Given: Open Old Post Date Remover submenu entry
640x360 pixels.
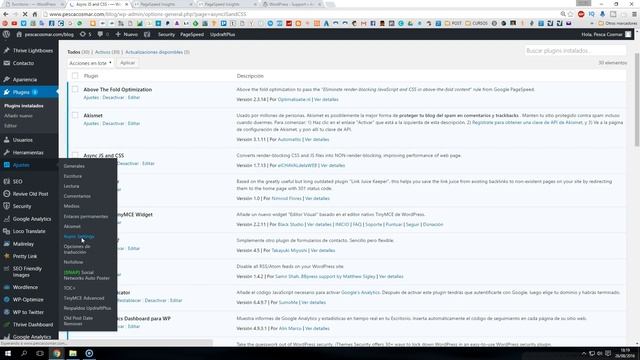Looking at the screenshot, I should (78, 321).
